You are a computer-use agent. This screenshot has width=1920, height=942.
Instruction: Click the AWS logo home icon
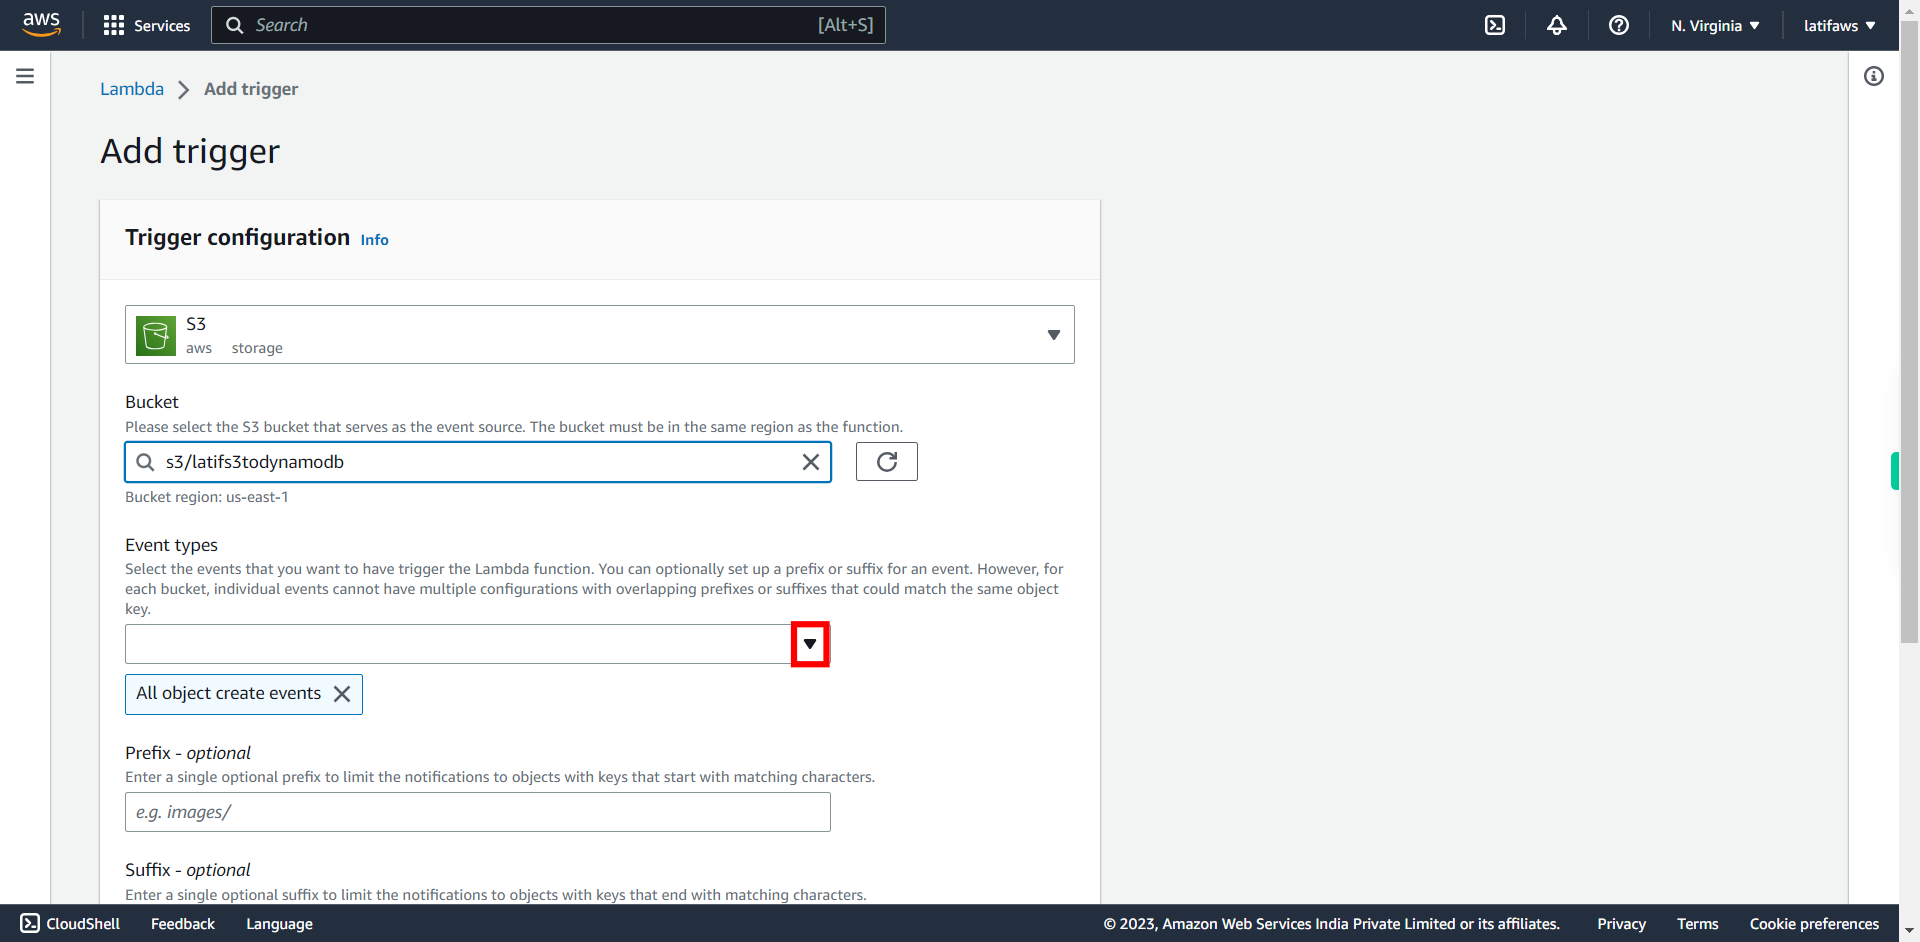click(42, 24)
